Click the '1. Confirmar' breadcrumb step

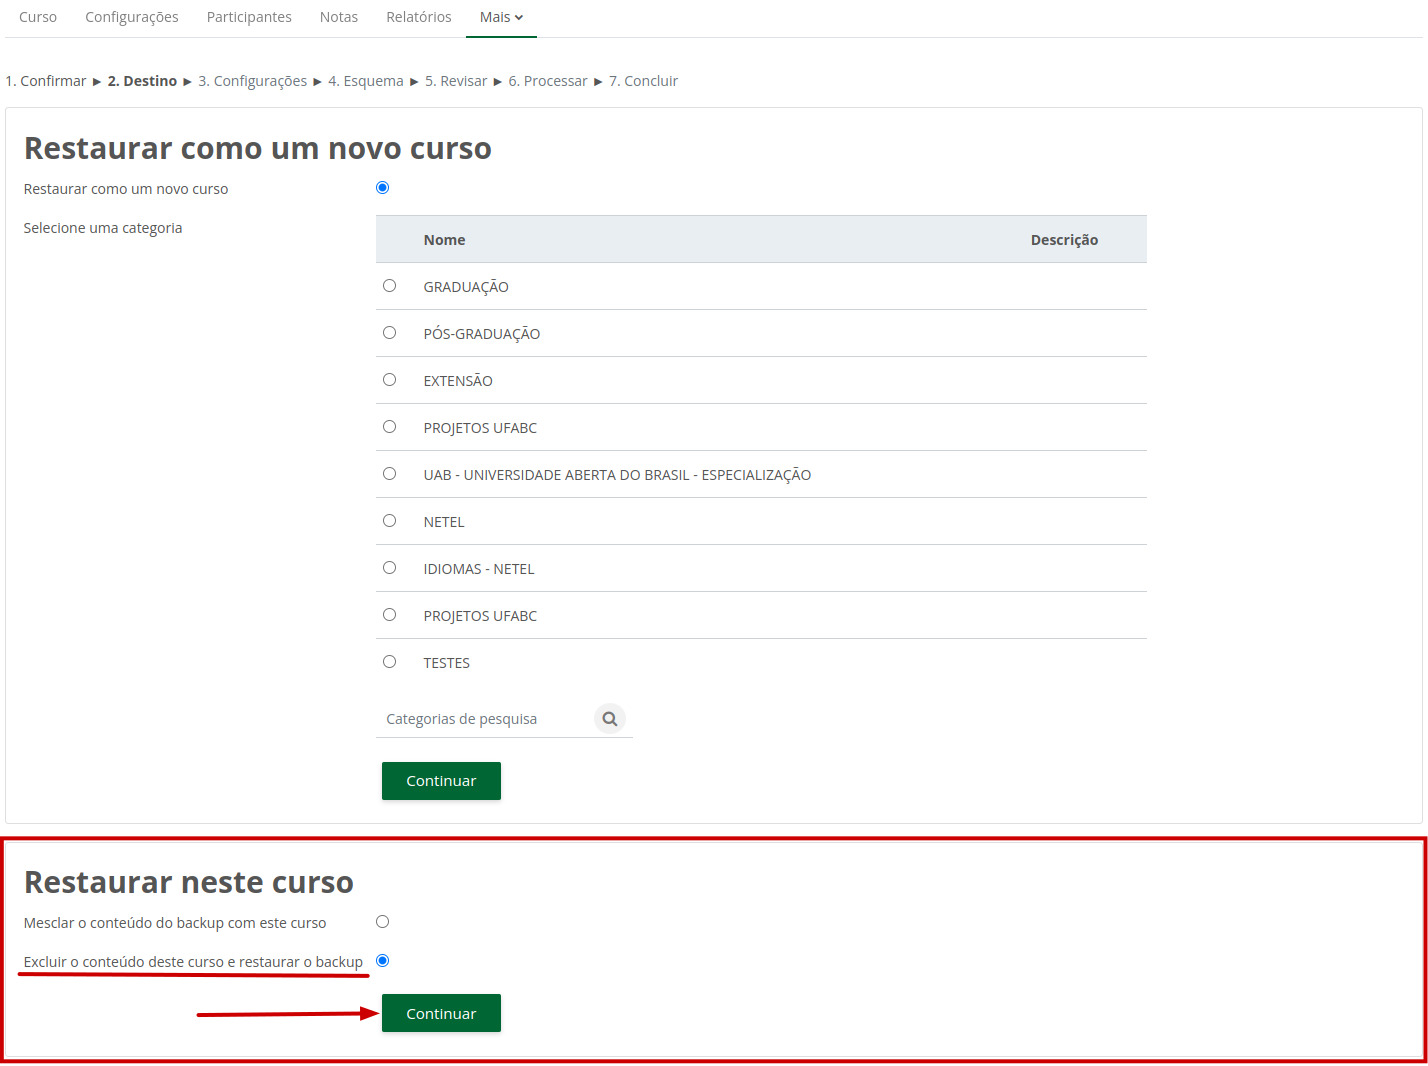pyautogui.click(x=46, y=80)
